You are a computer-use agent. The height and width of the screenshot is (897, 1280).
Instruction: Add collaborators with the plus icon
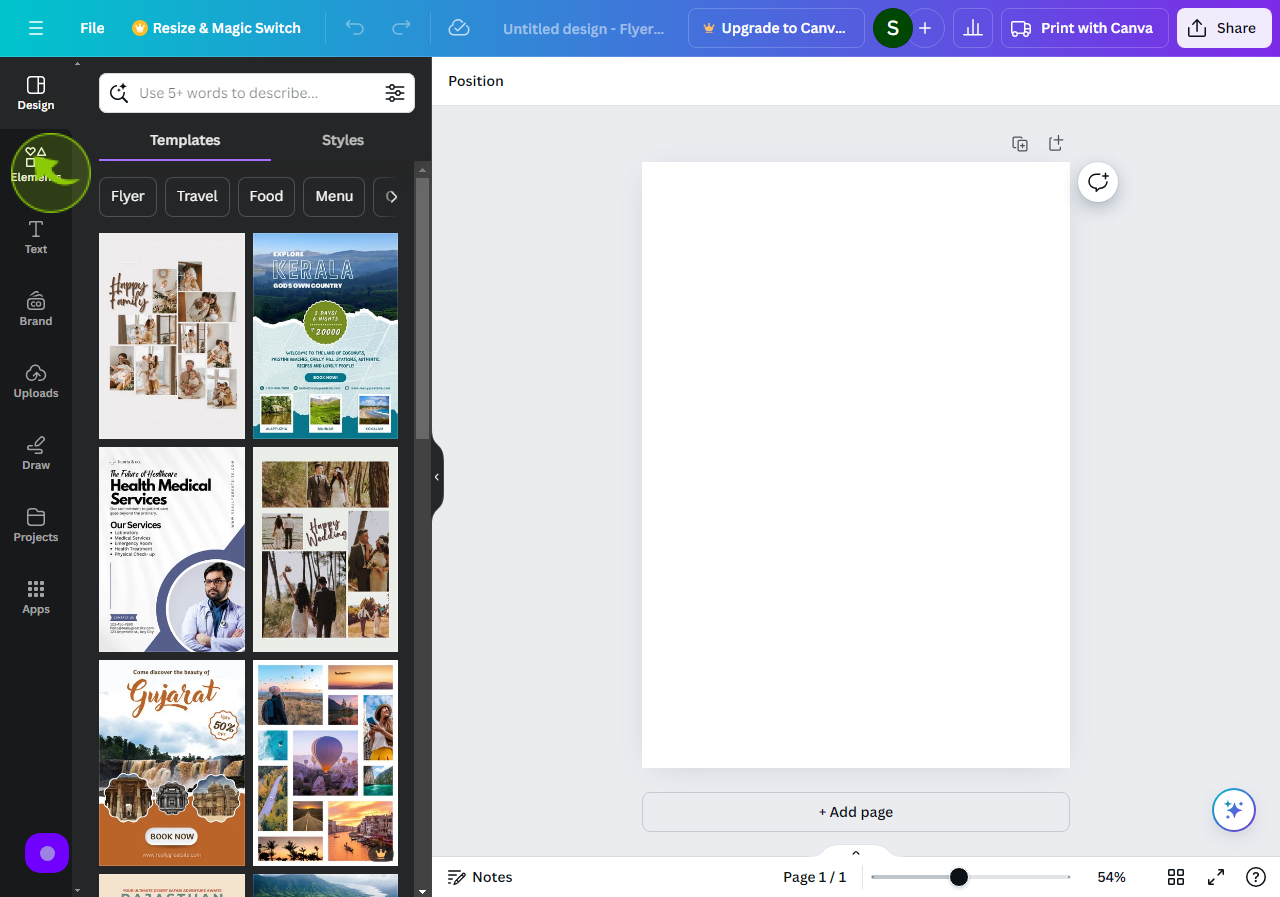pyautogui.click(x=925, y=28)
